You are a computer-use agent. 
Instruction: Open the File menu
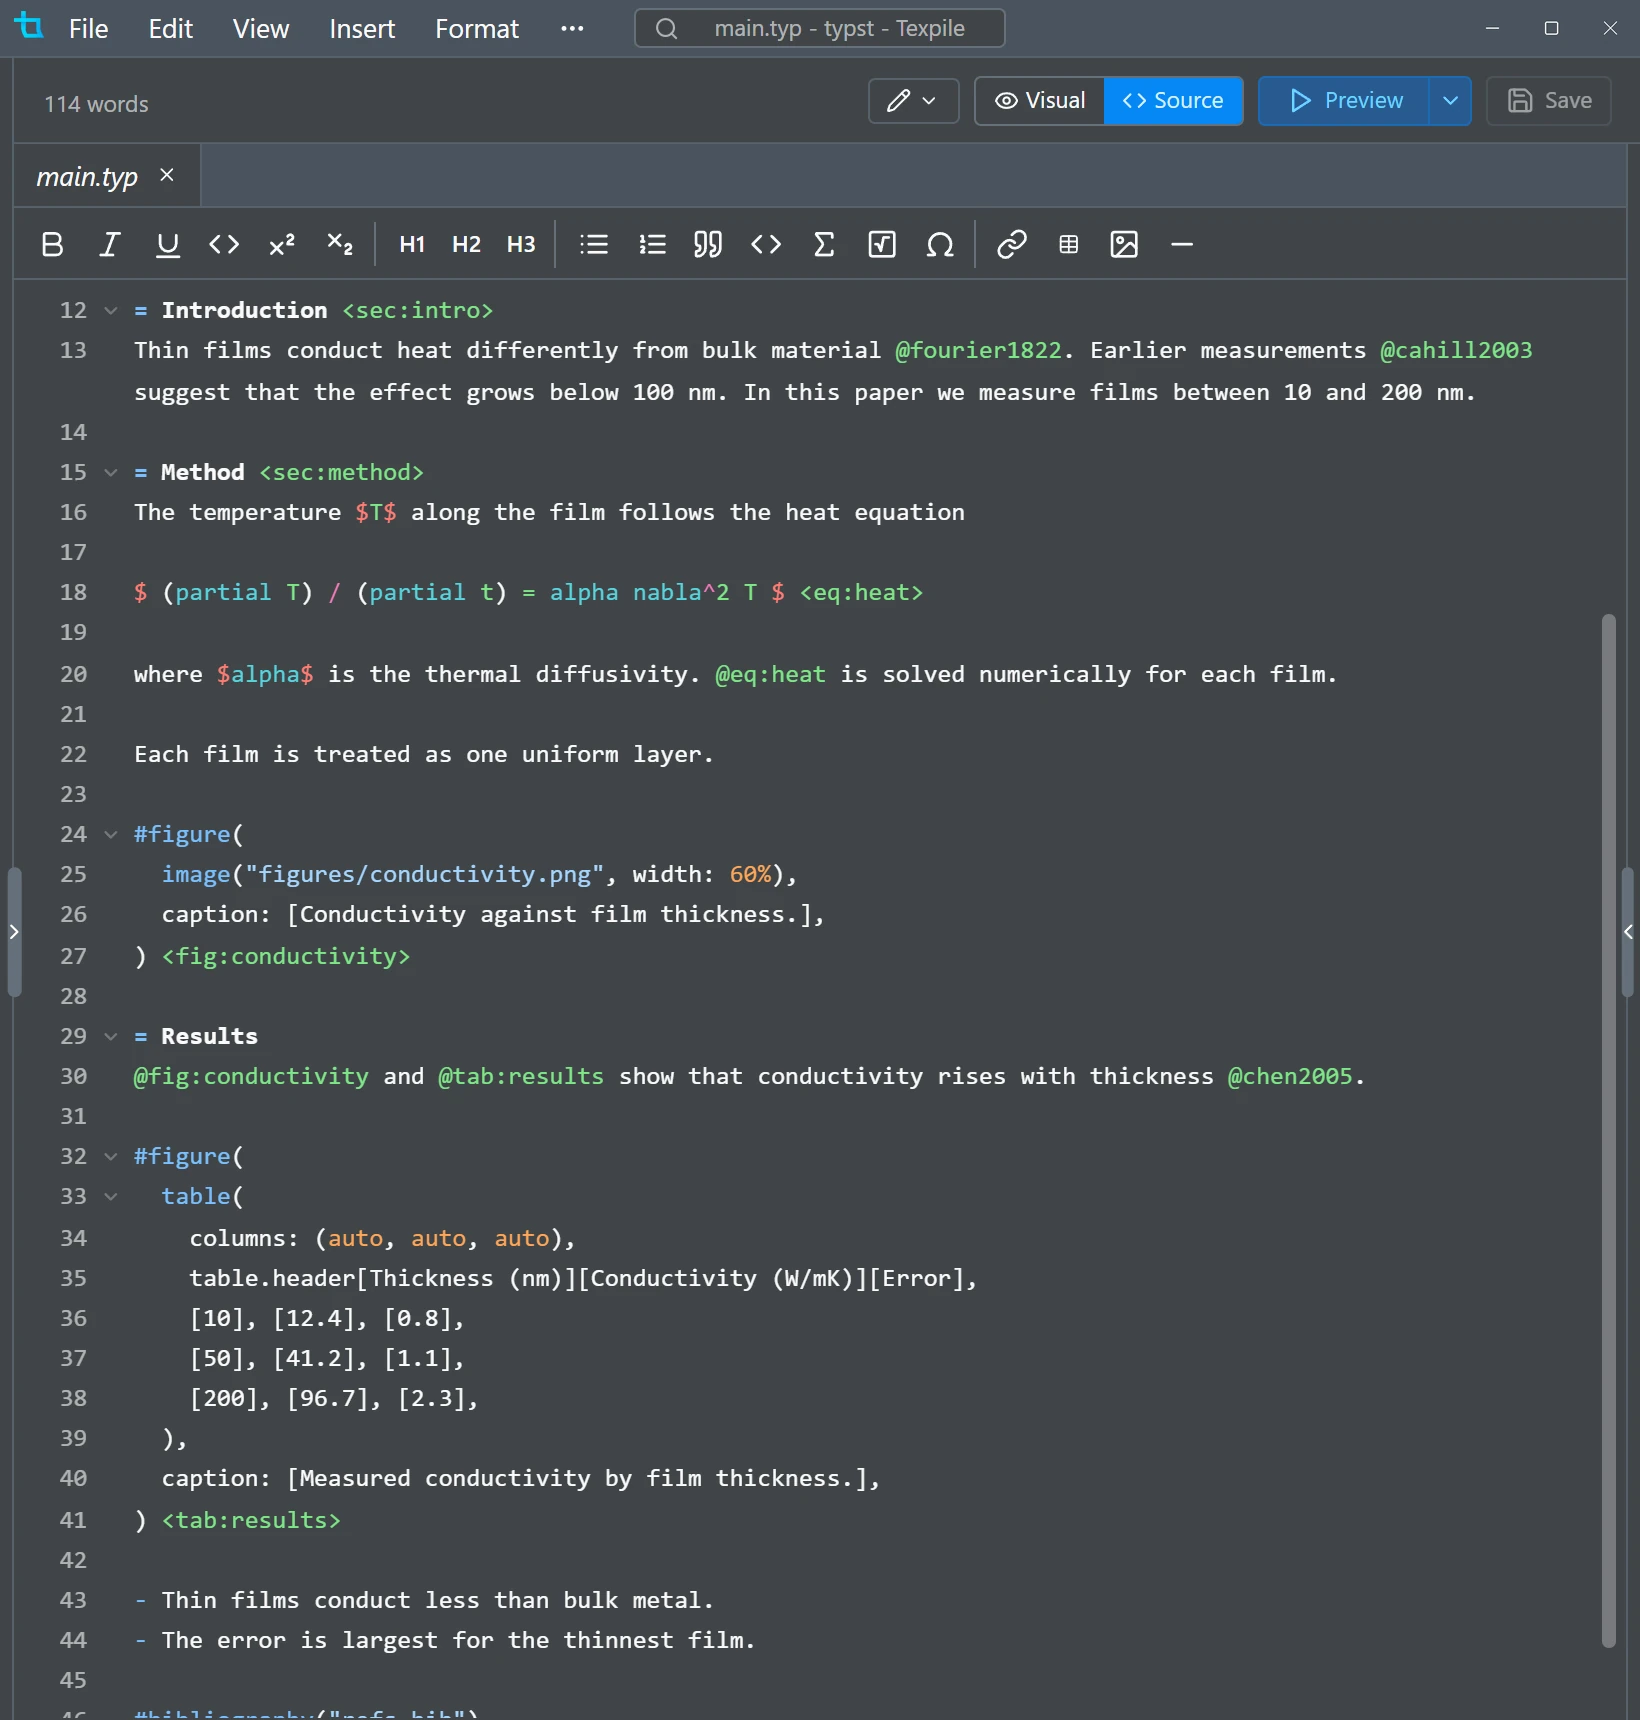(x=88, y=29)
